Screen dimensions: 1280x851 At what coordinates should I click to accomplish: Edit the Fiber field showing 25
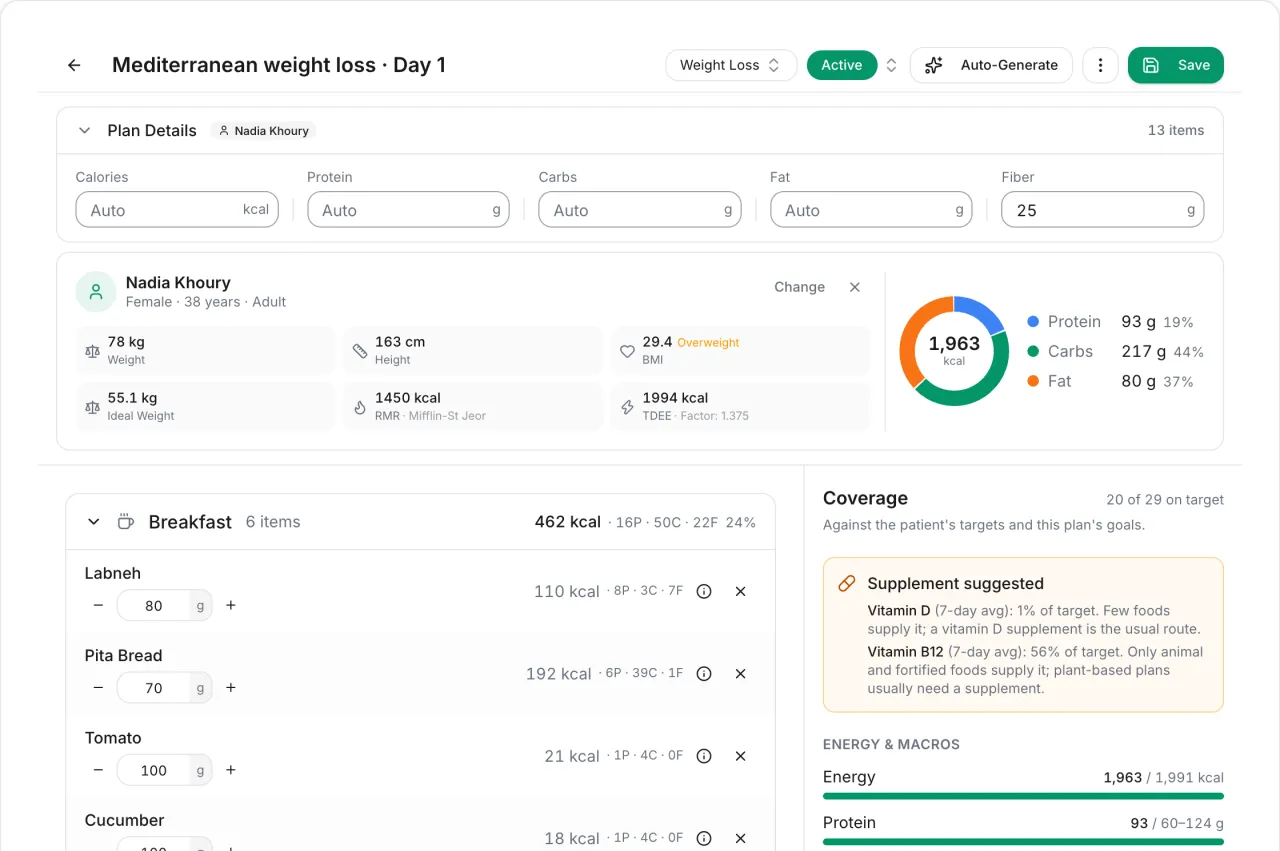1103,210
